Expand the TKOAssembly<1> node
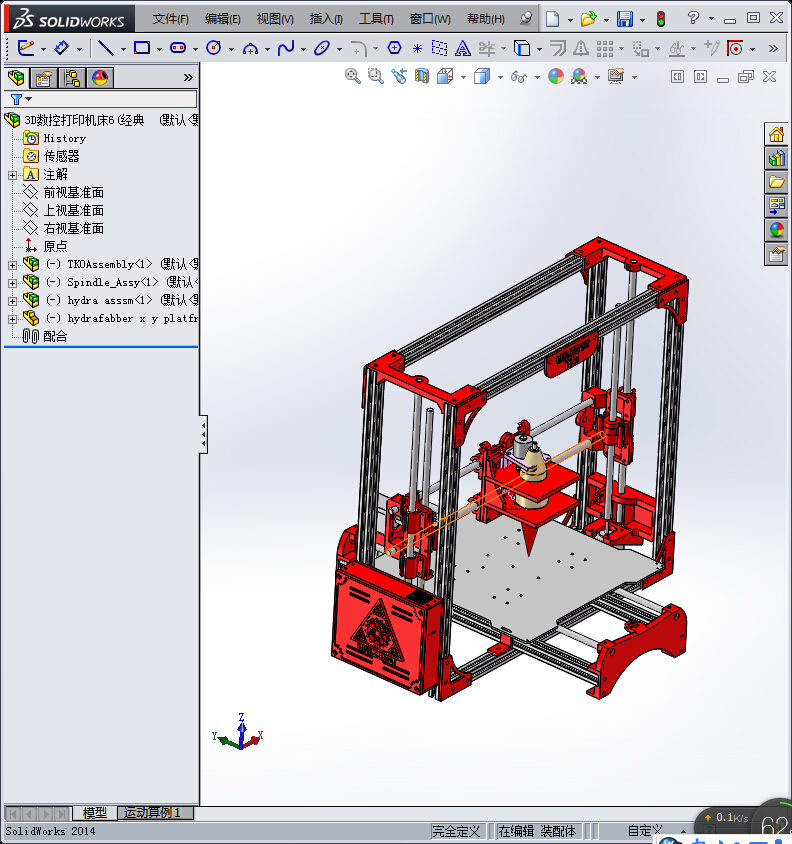 [x=12, y=265]
